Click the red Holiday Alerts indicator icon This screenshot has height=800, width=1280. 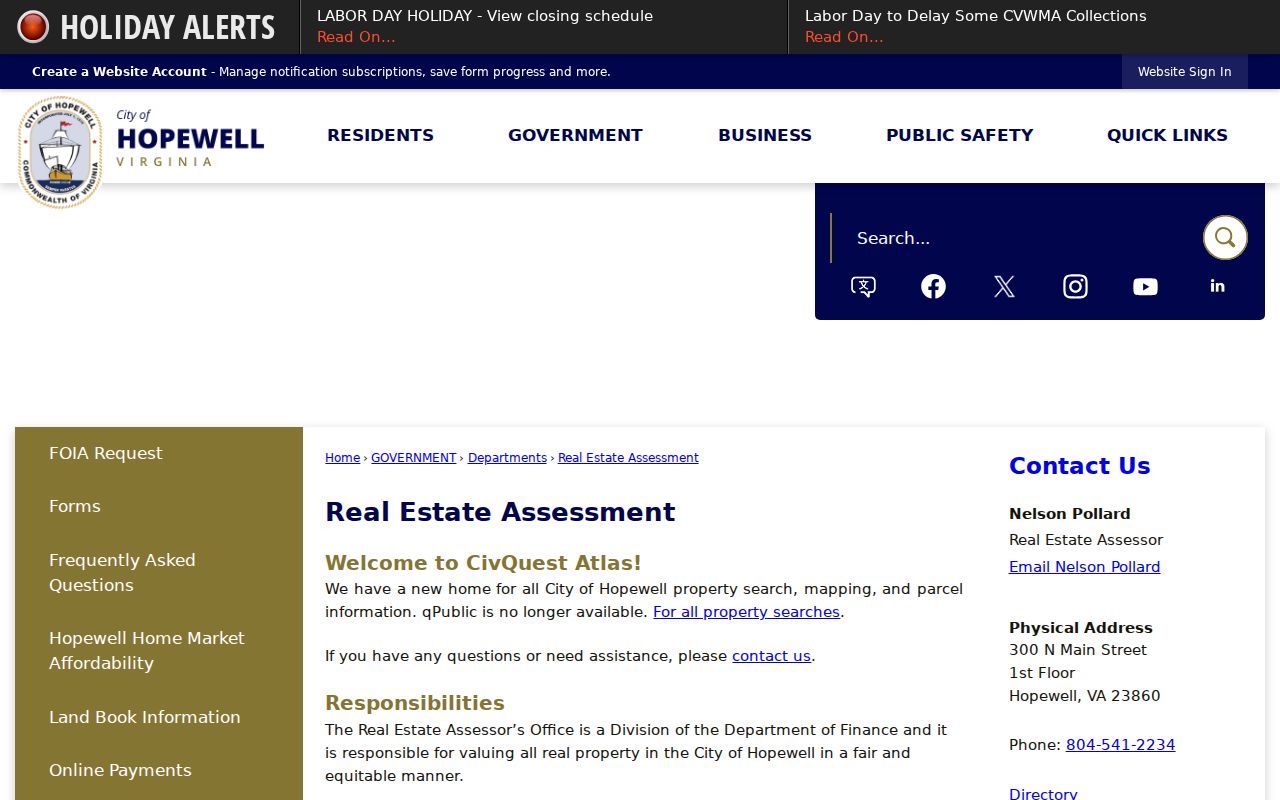[33, 27]
